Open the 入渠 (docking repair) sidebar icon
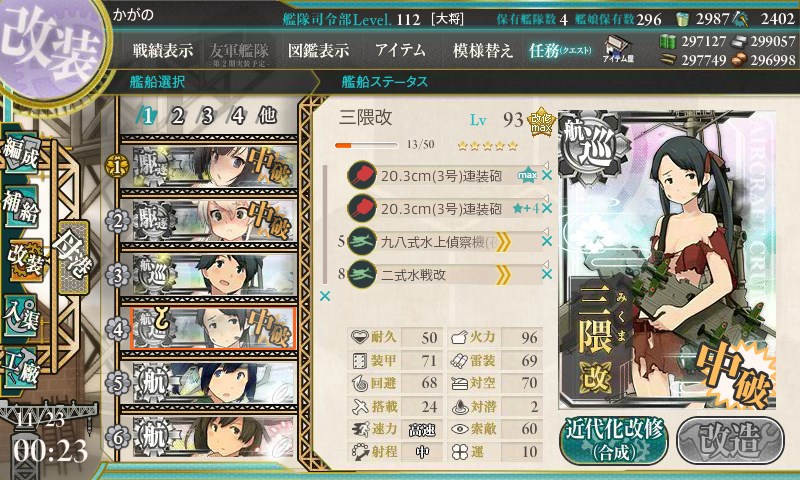 21,315
